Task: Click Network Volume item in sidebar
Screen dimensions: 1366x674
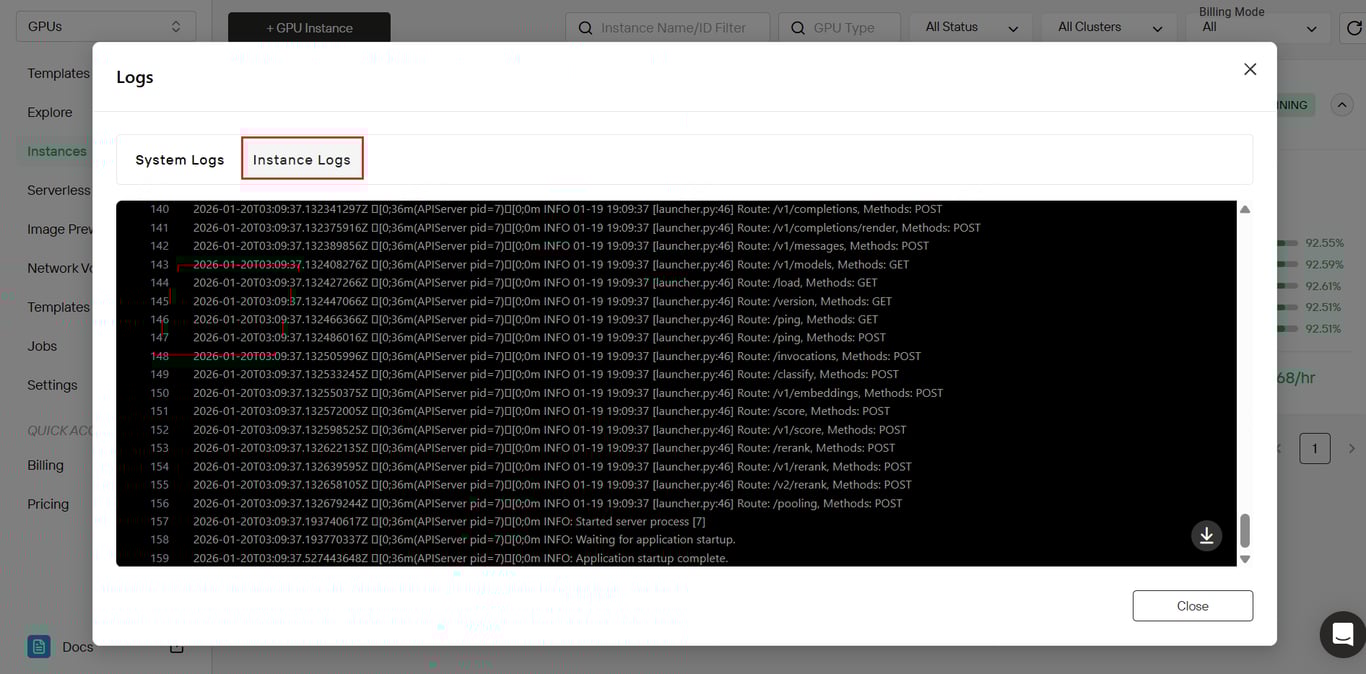Action: click(60, 268)
